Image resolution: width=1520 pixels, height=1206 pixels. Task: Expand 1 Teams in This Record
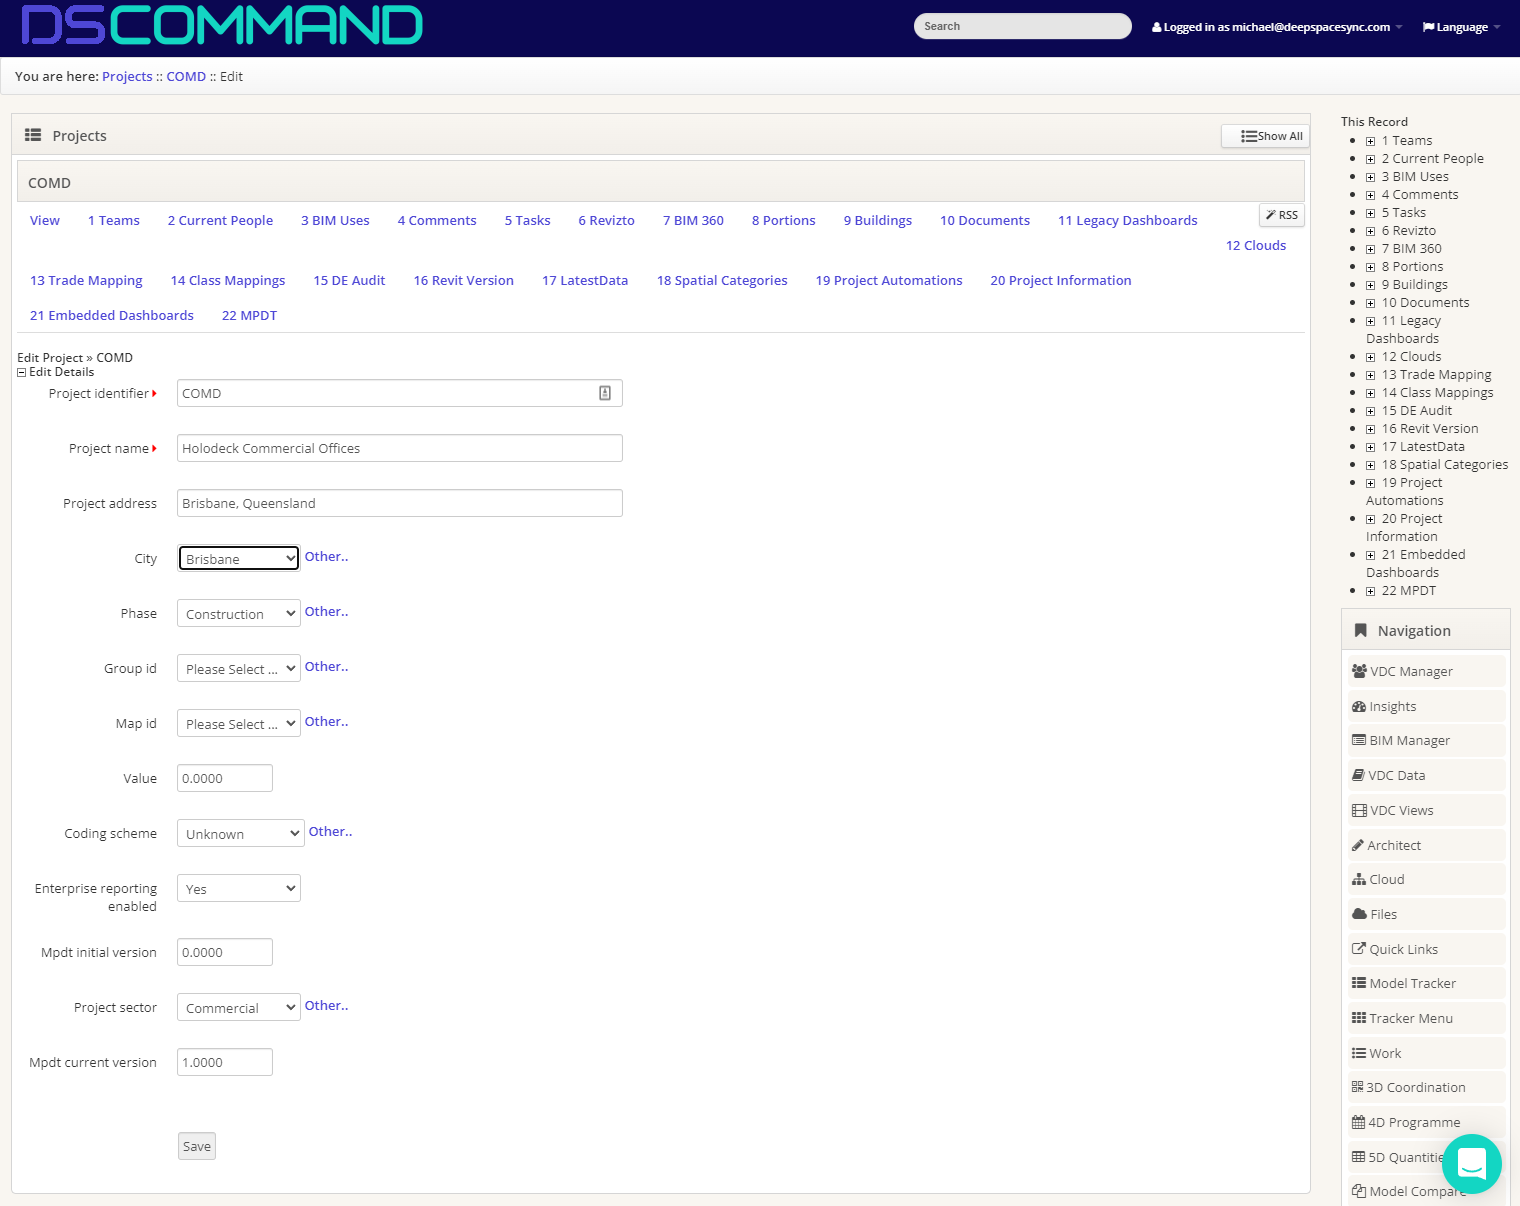click(1370, 141)
